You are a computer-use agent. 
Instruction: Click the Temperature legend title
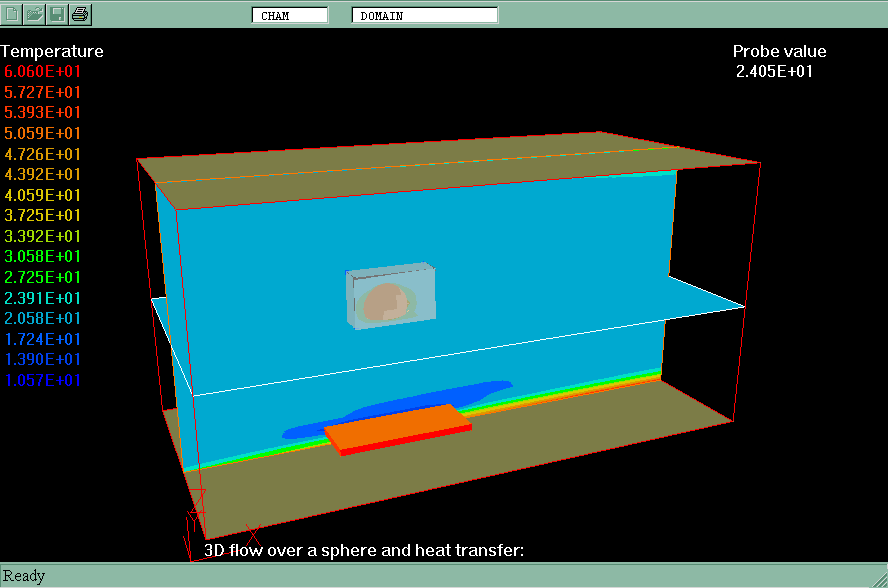52,51
